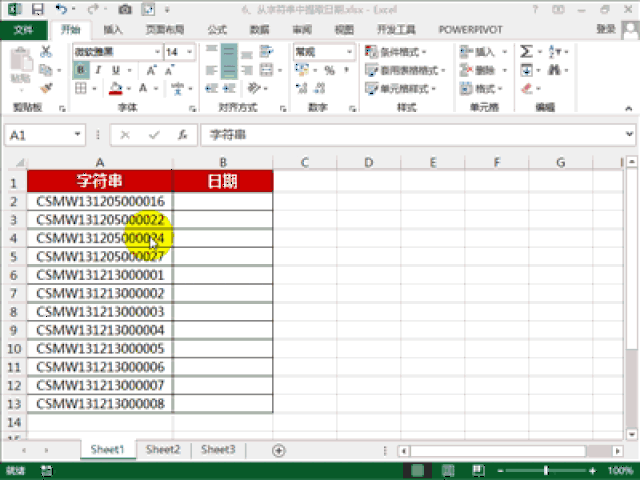Expand the formula bar with chevron
Screen dimensions: 640x480
(x=629, y=133)
